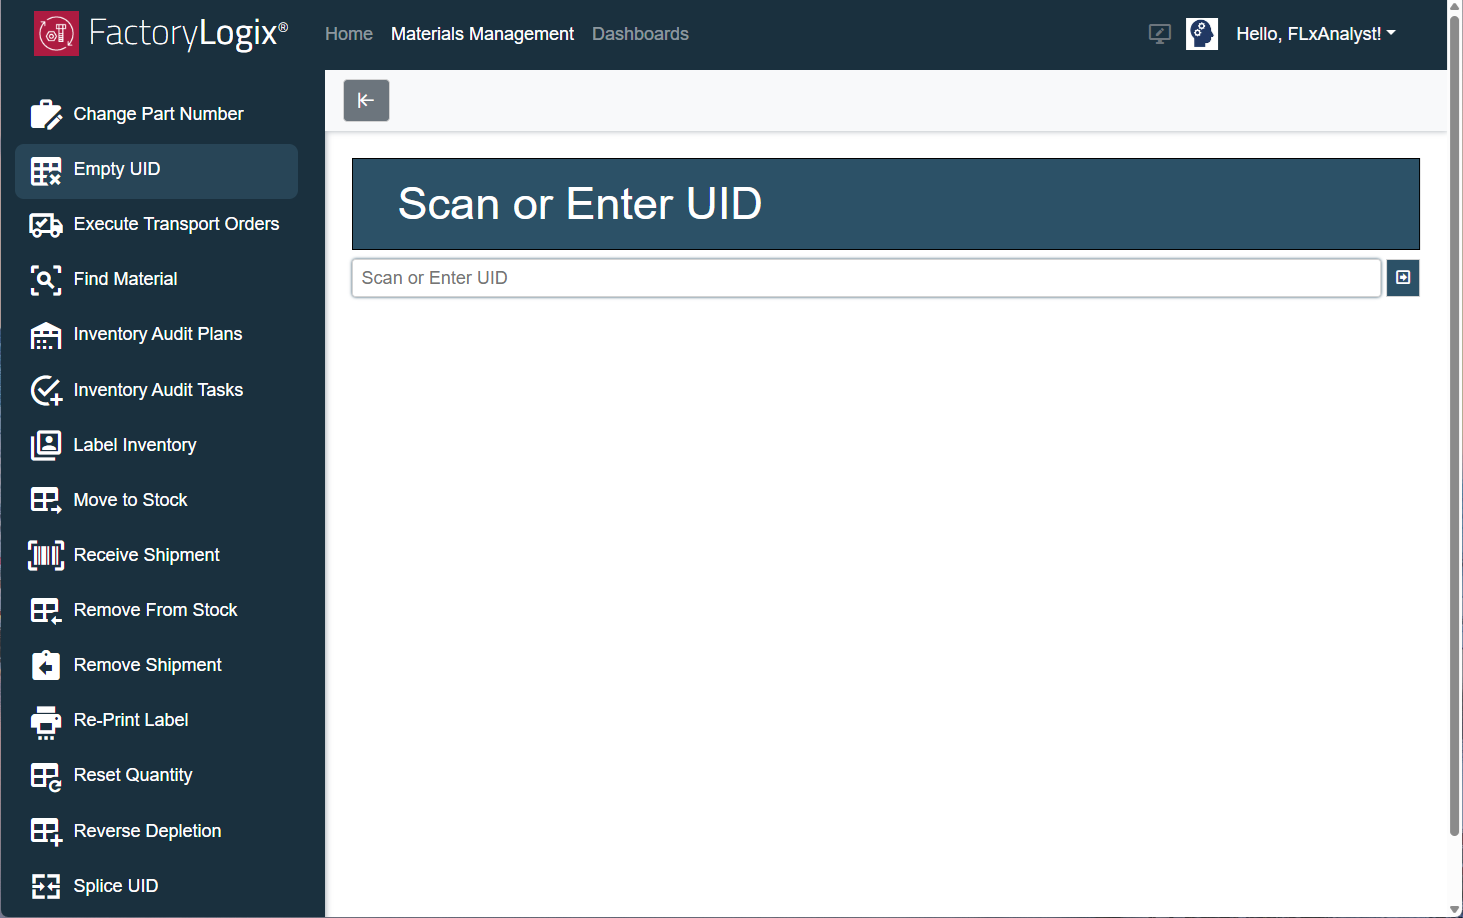Select the Move to Stock tool
The image size is (1463, 918).
tap(130, 499)
